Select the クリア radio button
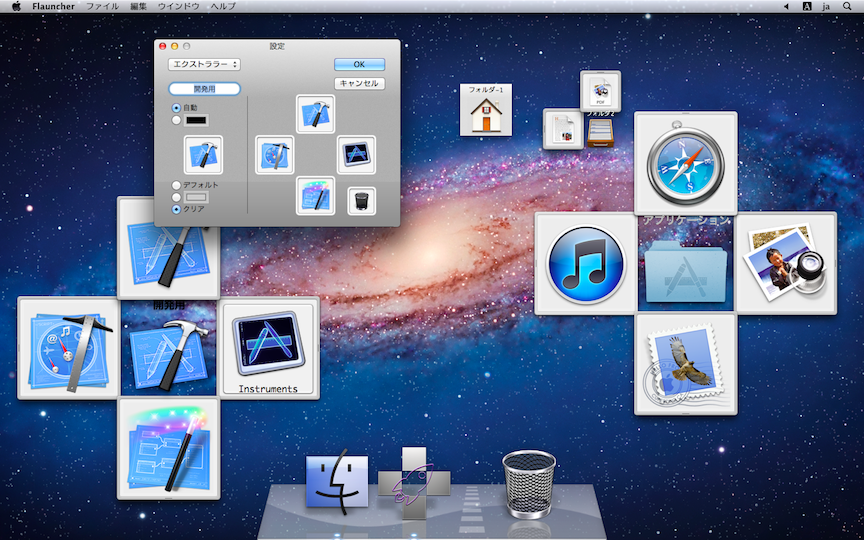 tap(176, 209)
